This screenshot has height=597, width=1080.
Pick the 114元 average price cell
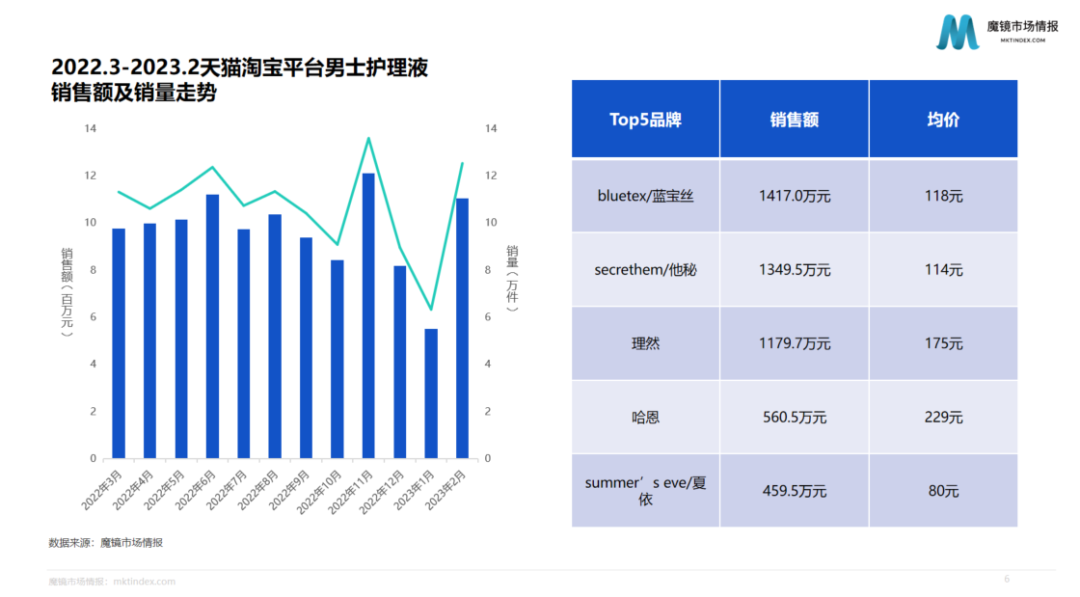[x=943, y=269]
